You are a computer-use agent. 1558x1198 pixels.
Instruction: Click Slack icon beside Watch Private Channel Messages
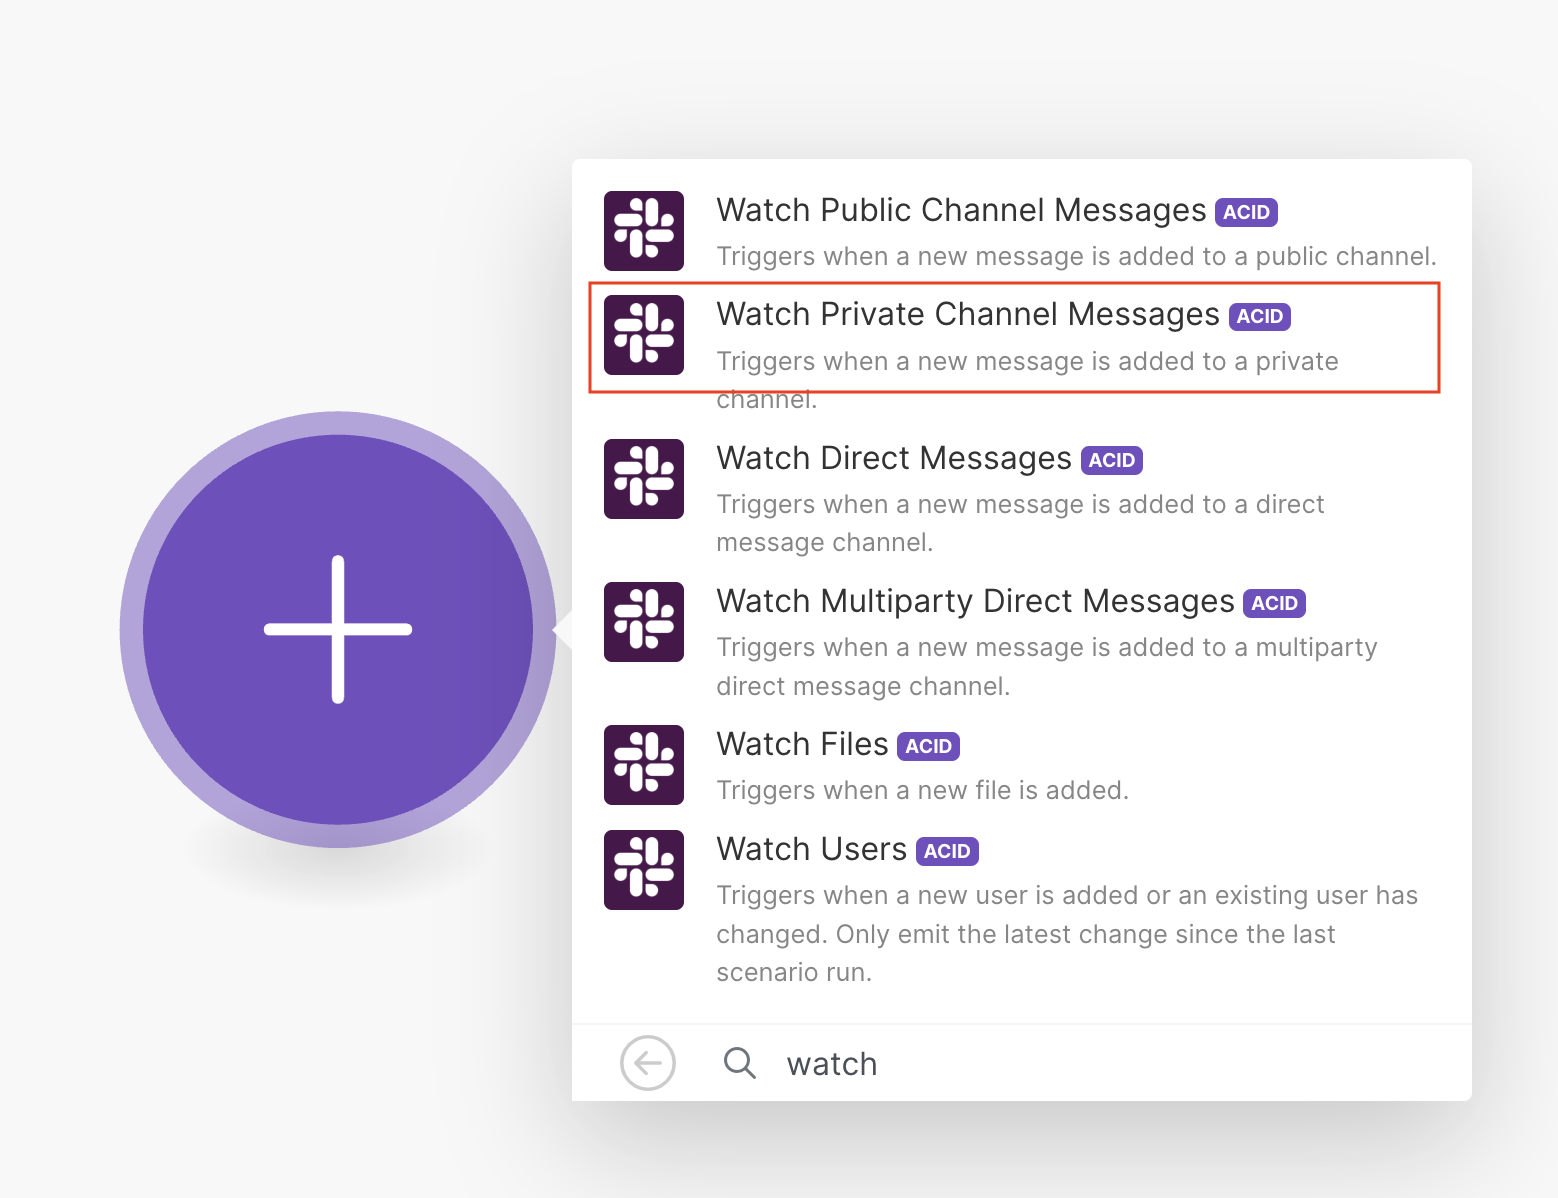[643, 335]
